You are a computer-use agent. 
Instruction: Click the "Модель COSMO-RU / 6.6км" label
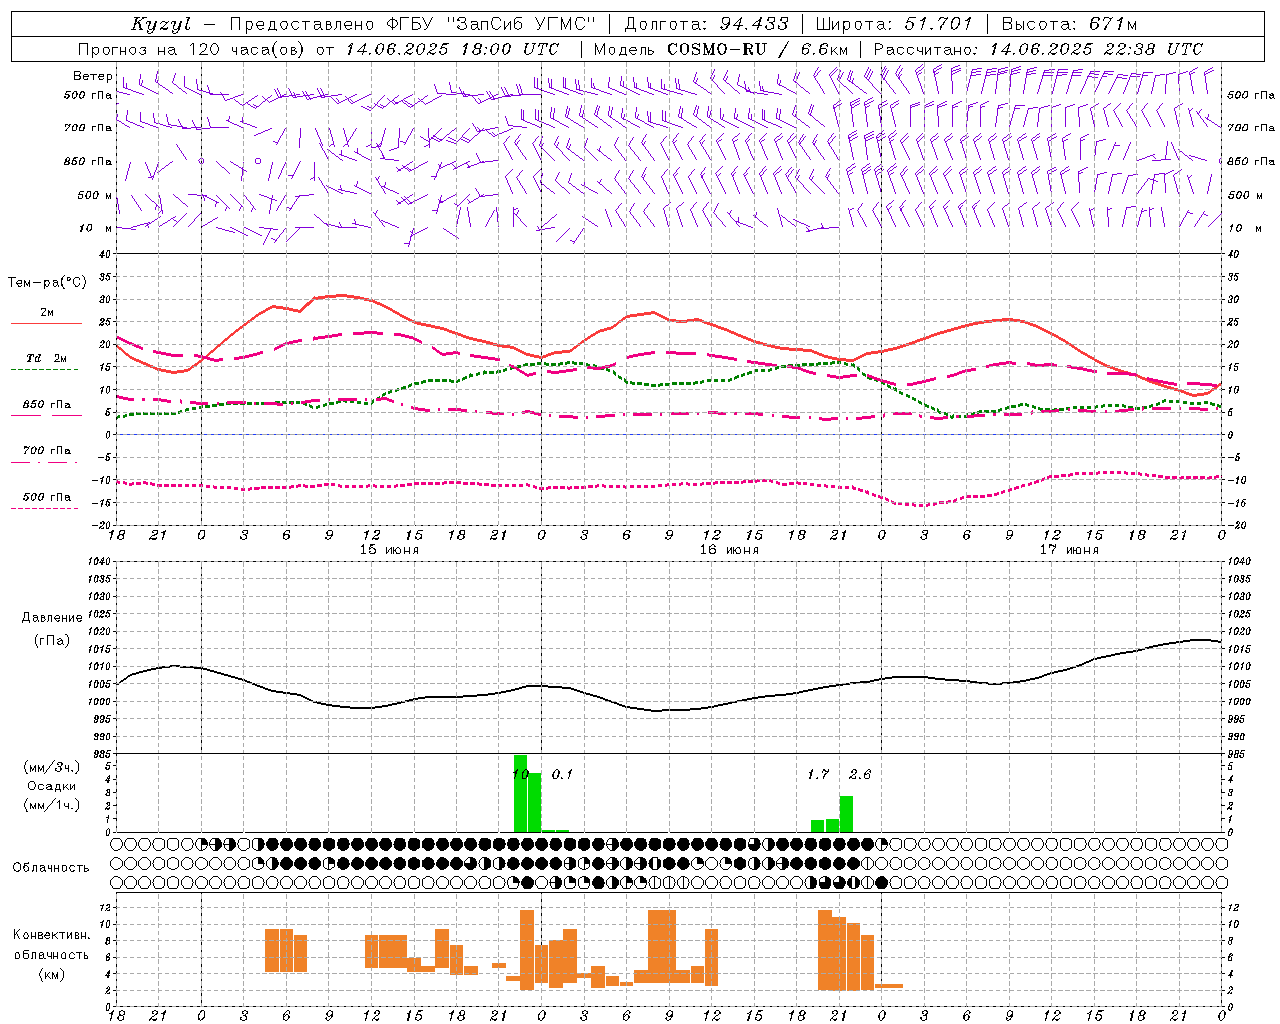(721, 49)
